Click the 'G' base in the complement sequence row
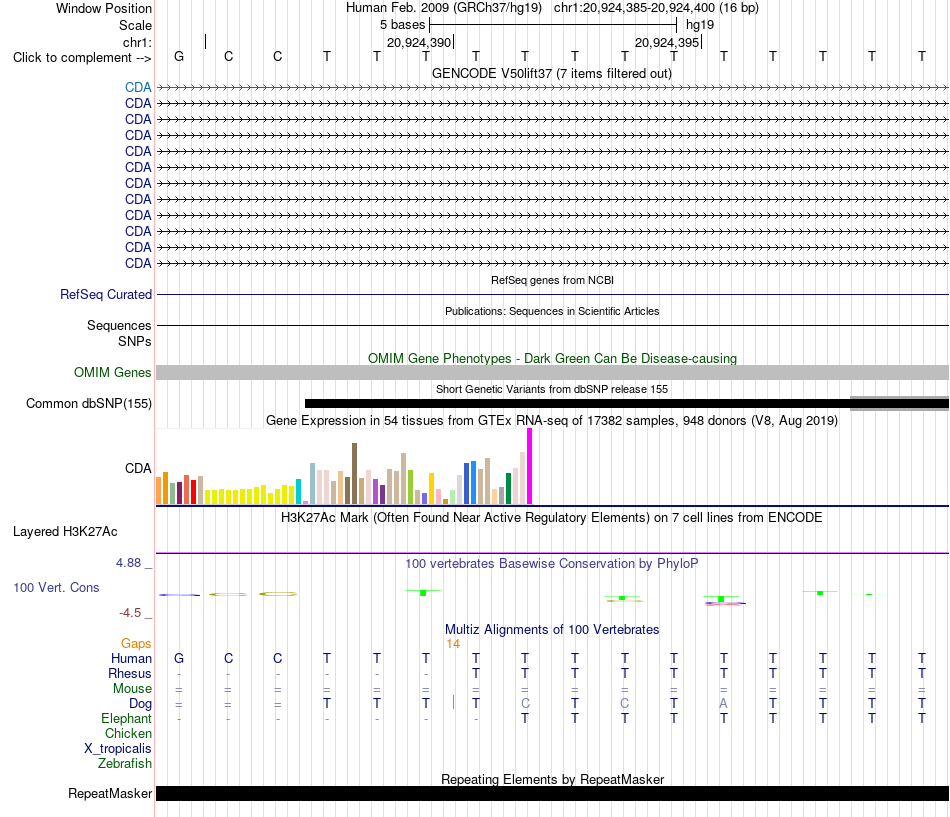 pyautogui.click(x=179, y=56)
